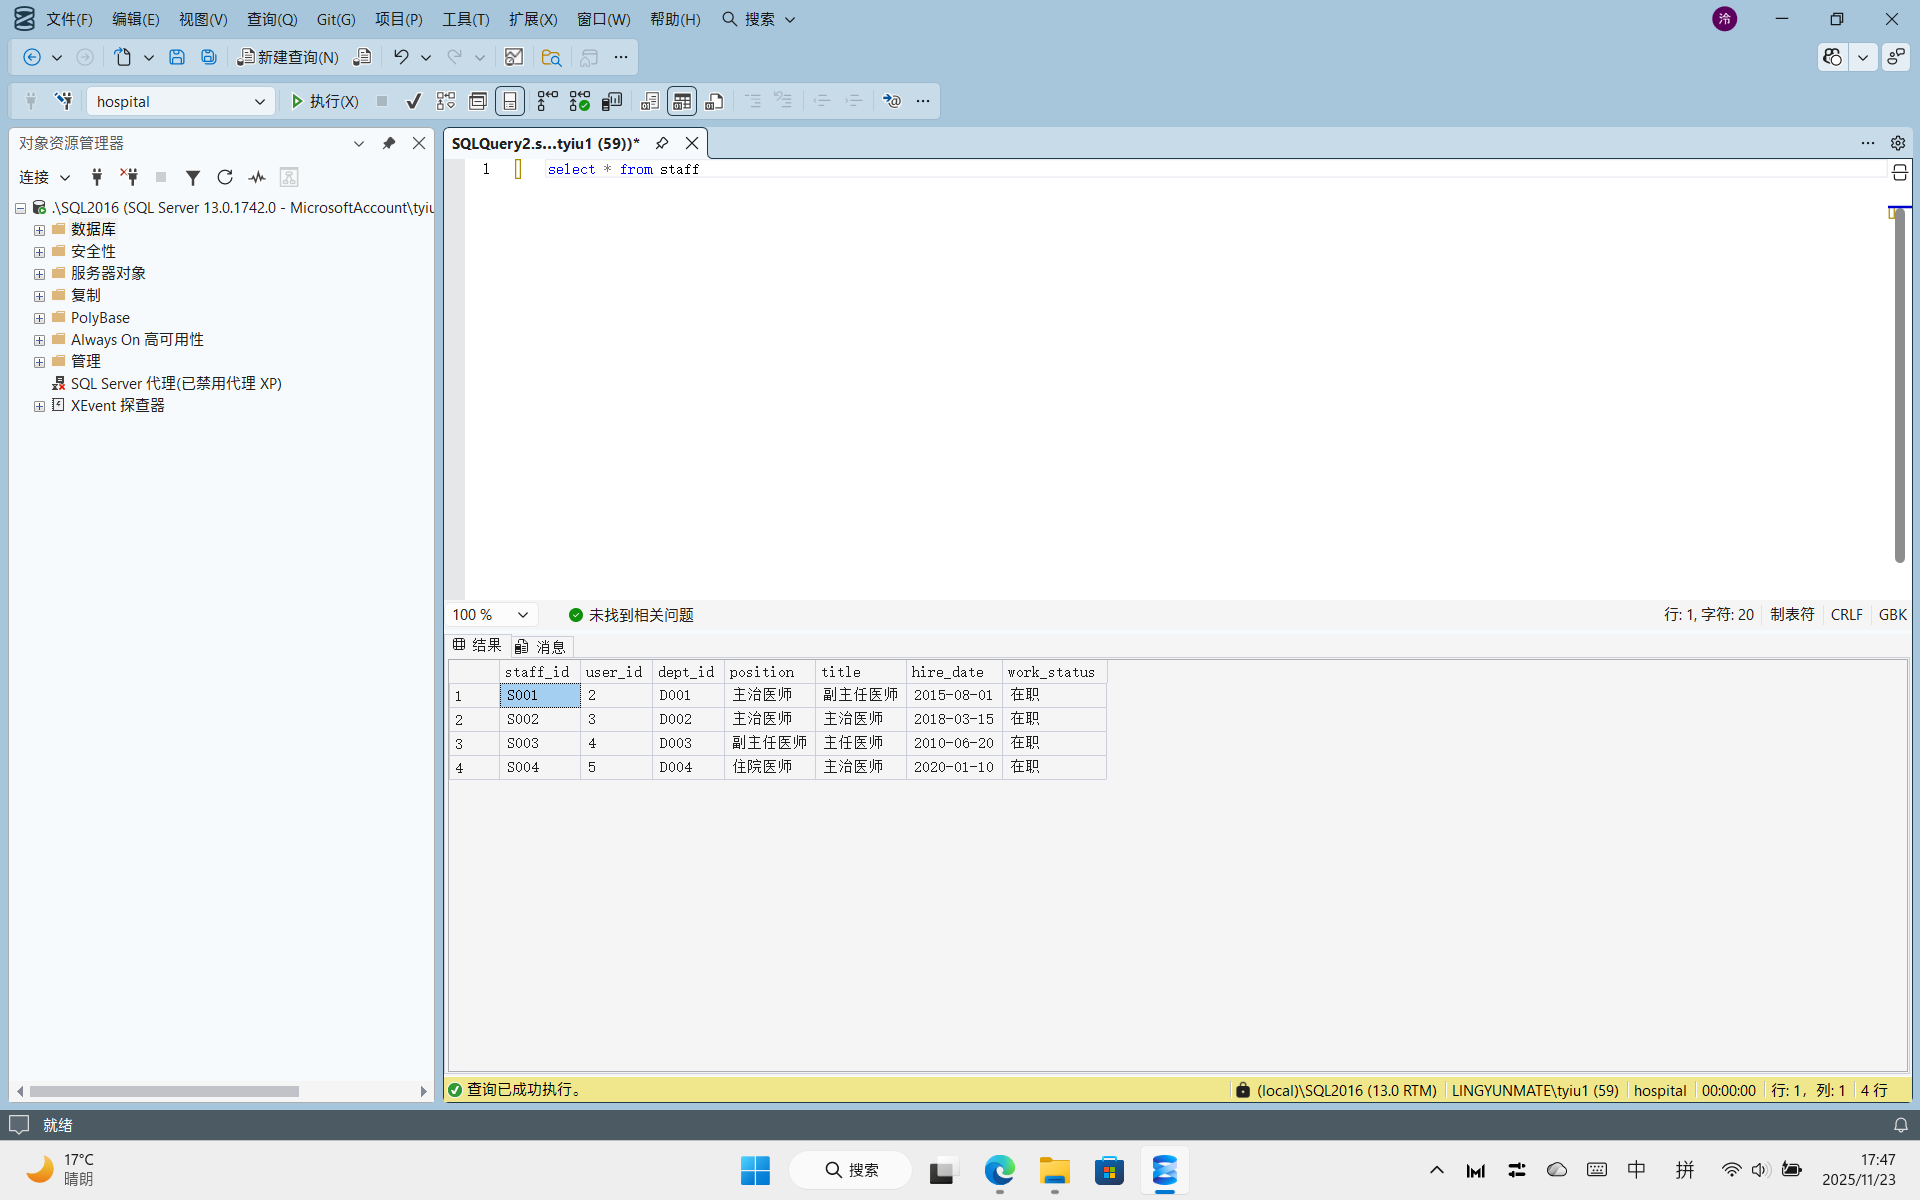The height and width of the screenshot is (1200, 1920).
Task: Click the Undo arrow icon
Action: [401, 57]
